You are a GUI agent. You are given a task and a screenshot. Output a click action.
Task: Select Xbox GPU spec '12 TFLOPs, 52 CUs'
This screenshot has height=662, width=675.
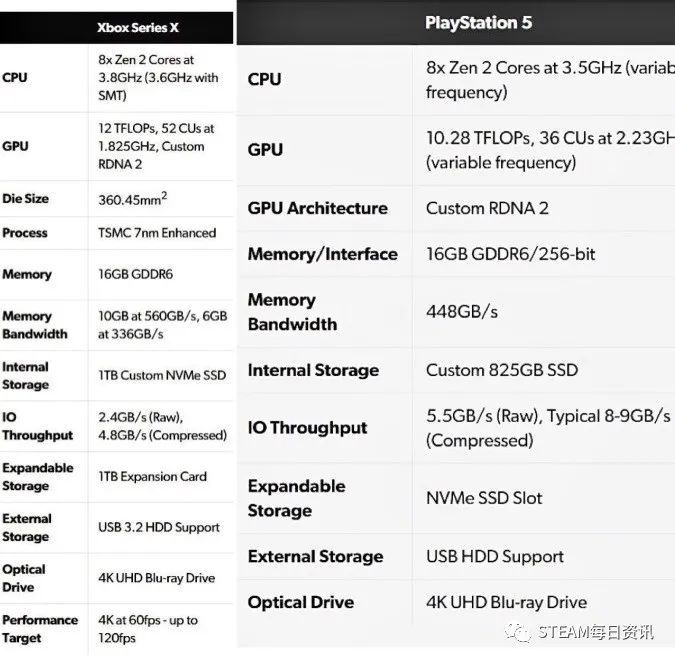tap(156, 146)
